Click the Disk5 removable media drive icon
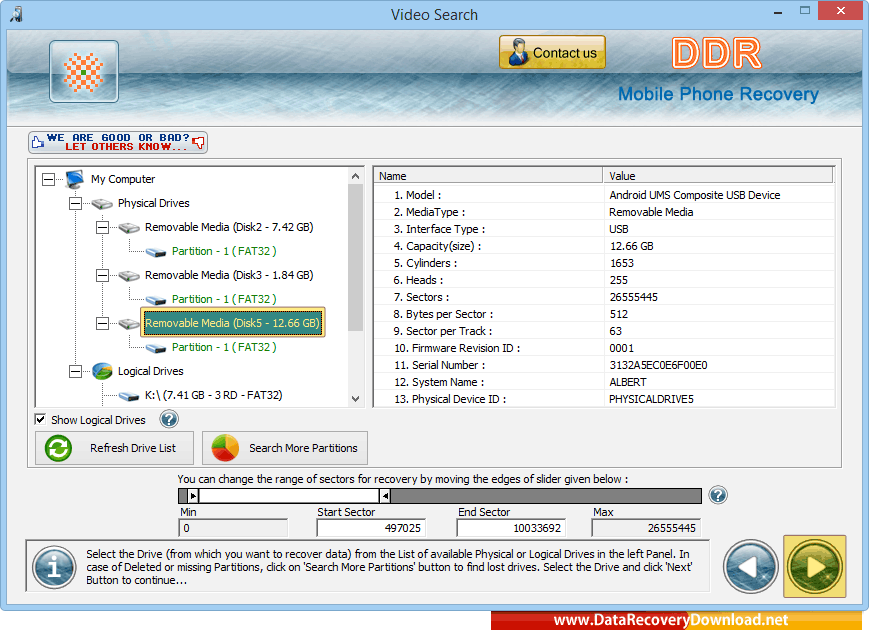This screenshot has width=869, height=632. 129,324
